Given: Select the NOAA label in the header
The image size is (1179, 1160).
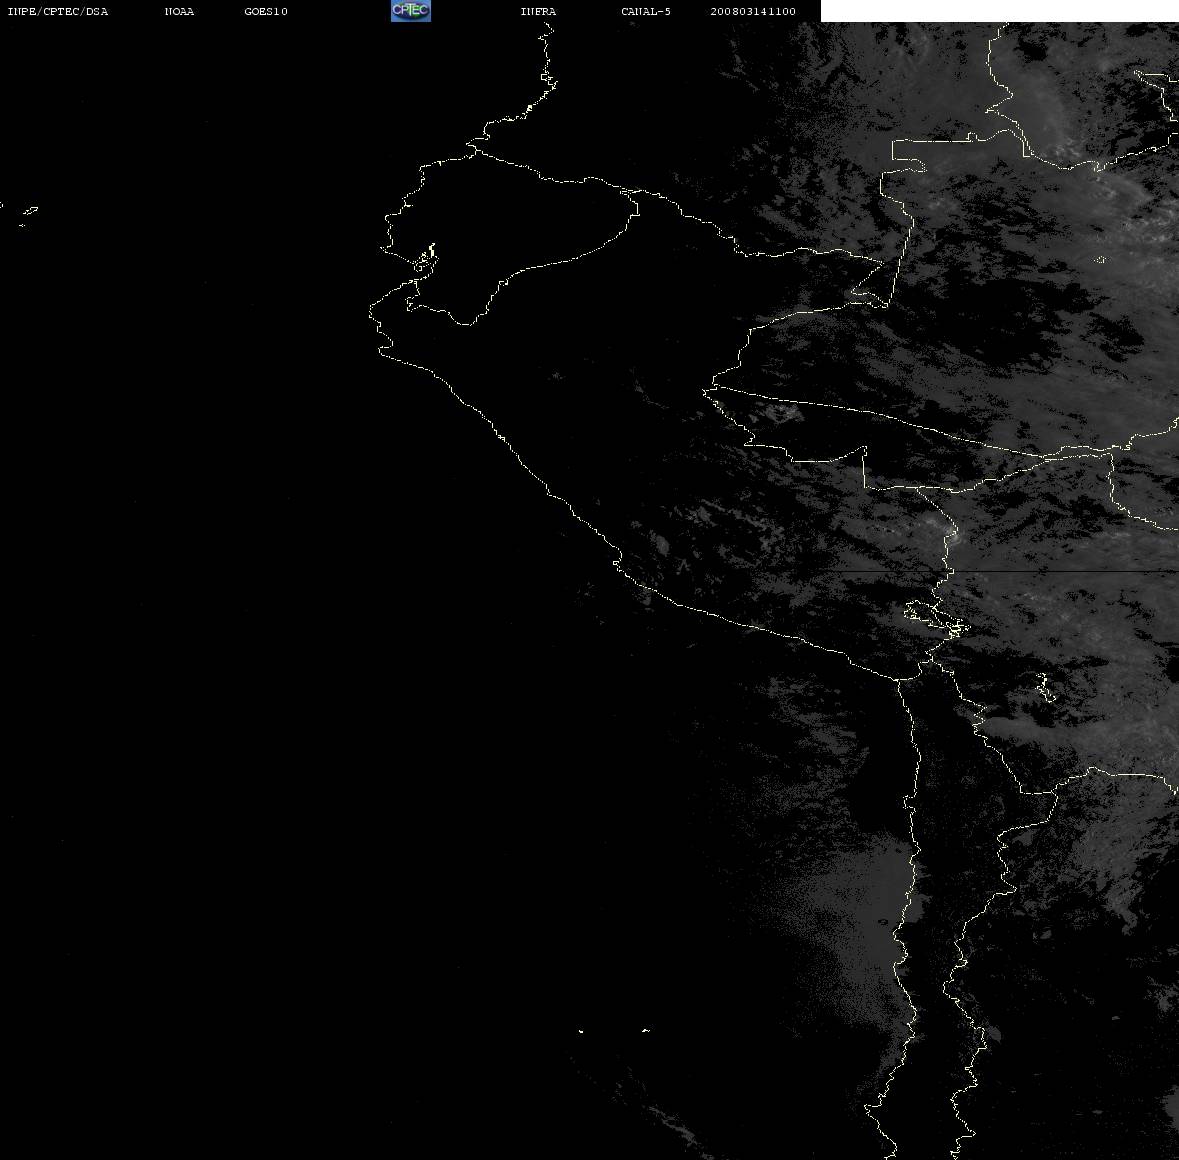Looking at the screenshot, I should 179,11.
